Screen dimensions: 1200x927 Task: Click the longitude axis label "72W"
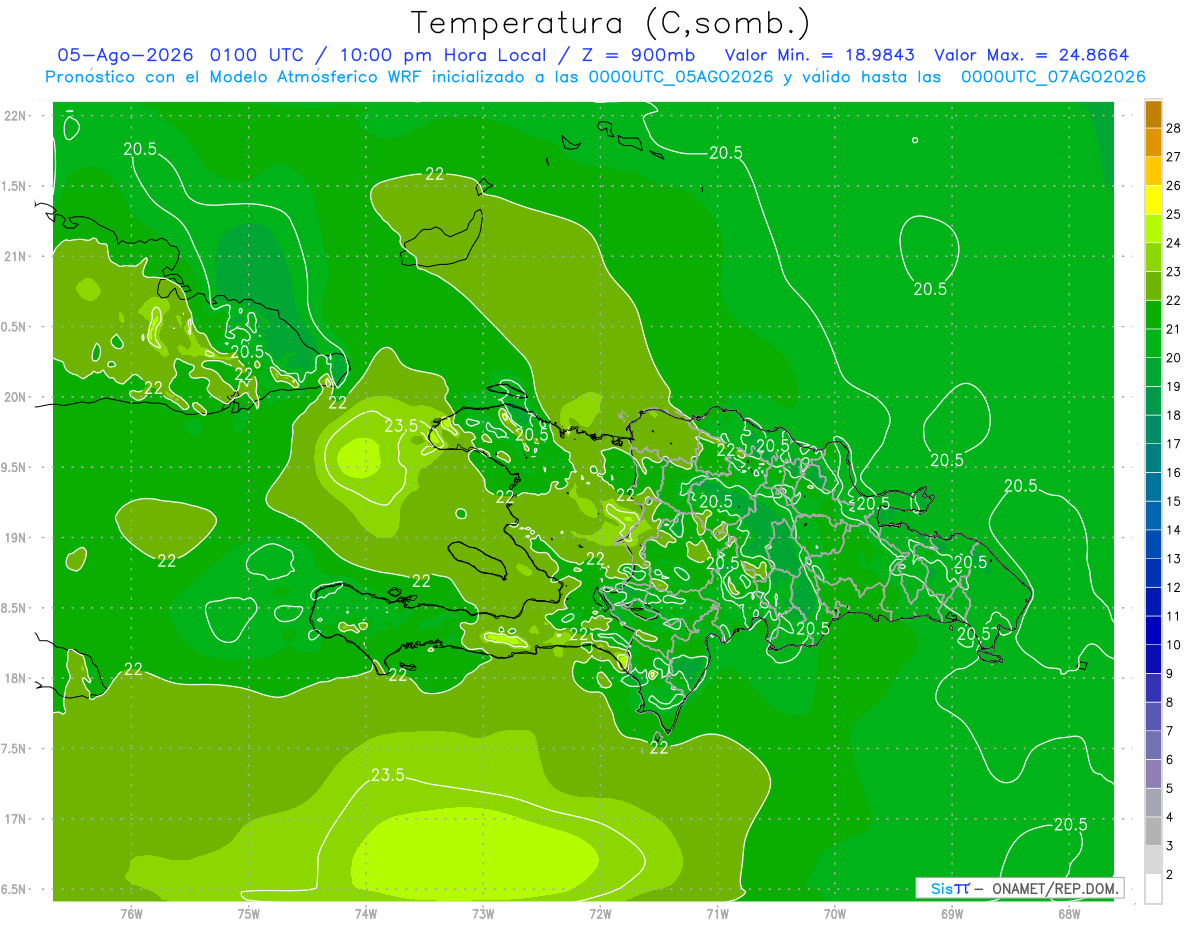(x=600, y=913)
